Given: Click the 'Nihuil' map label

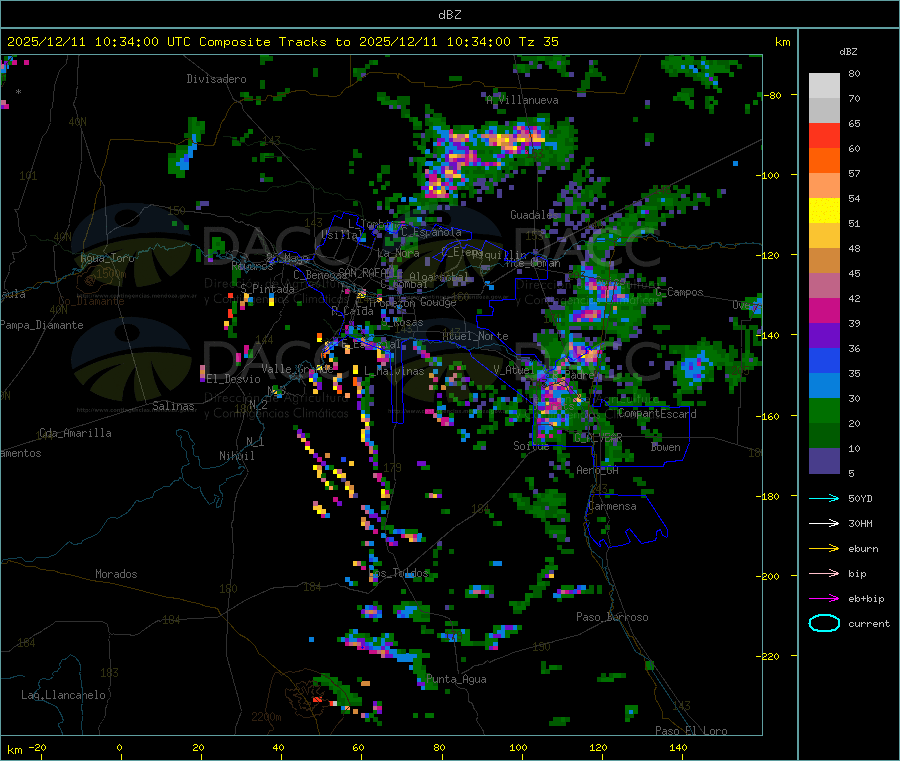Looking at the screenshot, I should coord(237,456).
